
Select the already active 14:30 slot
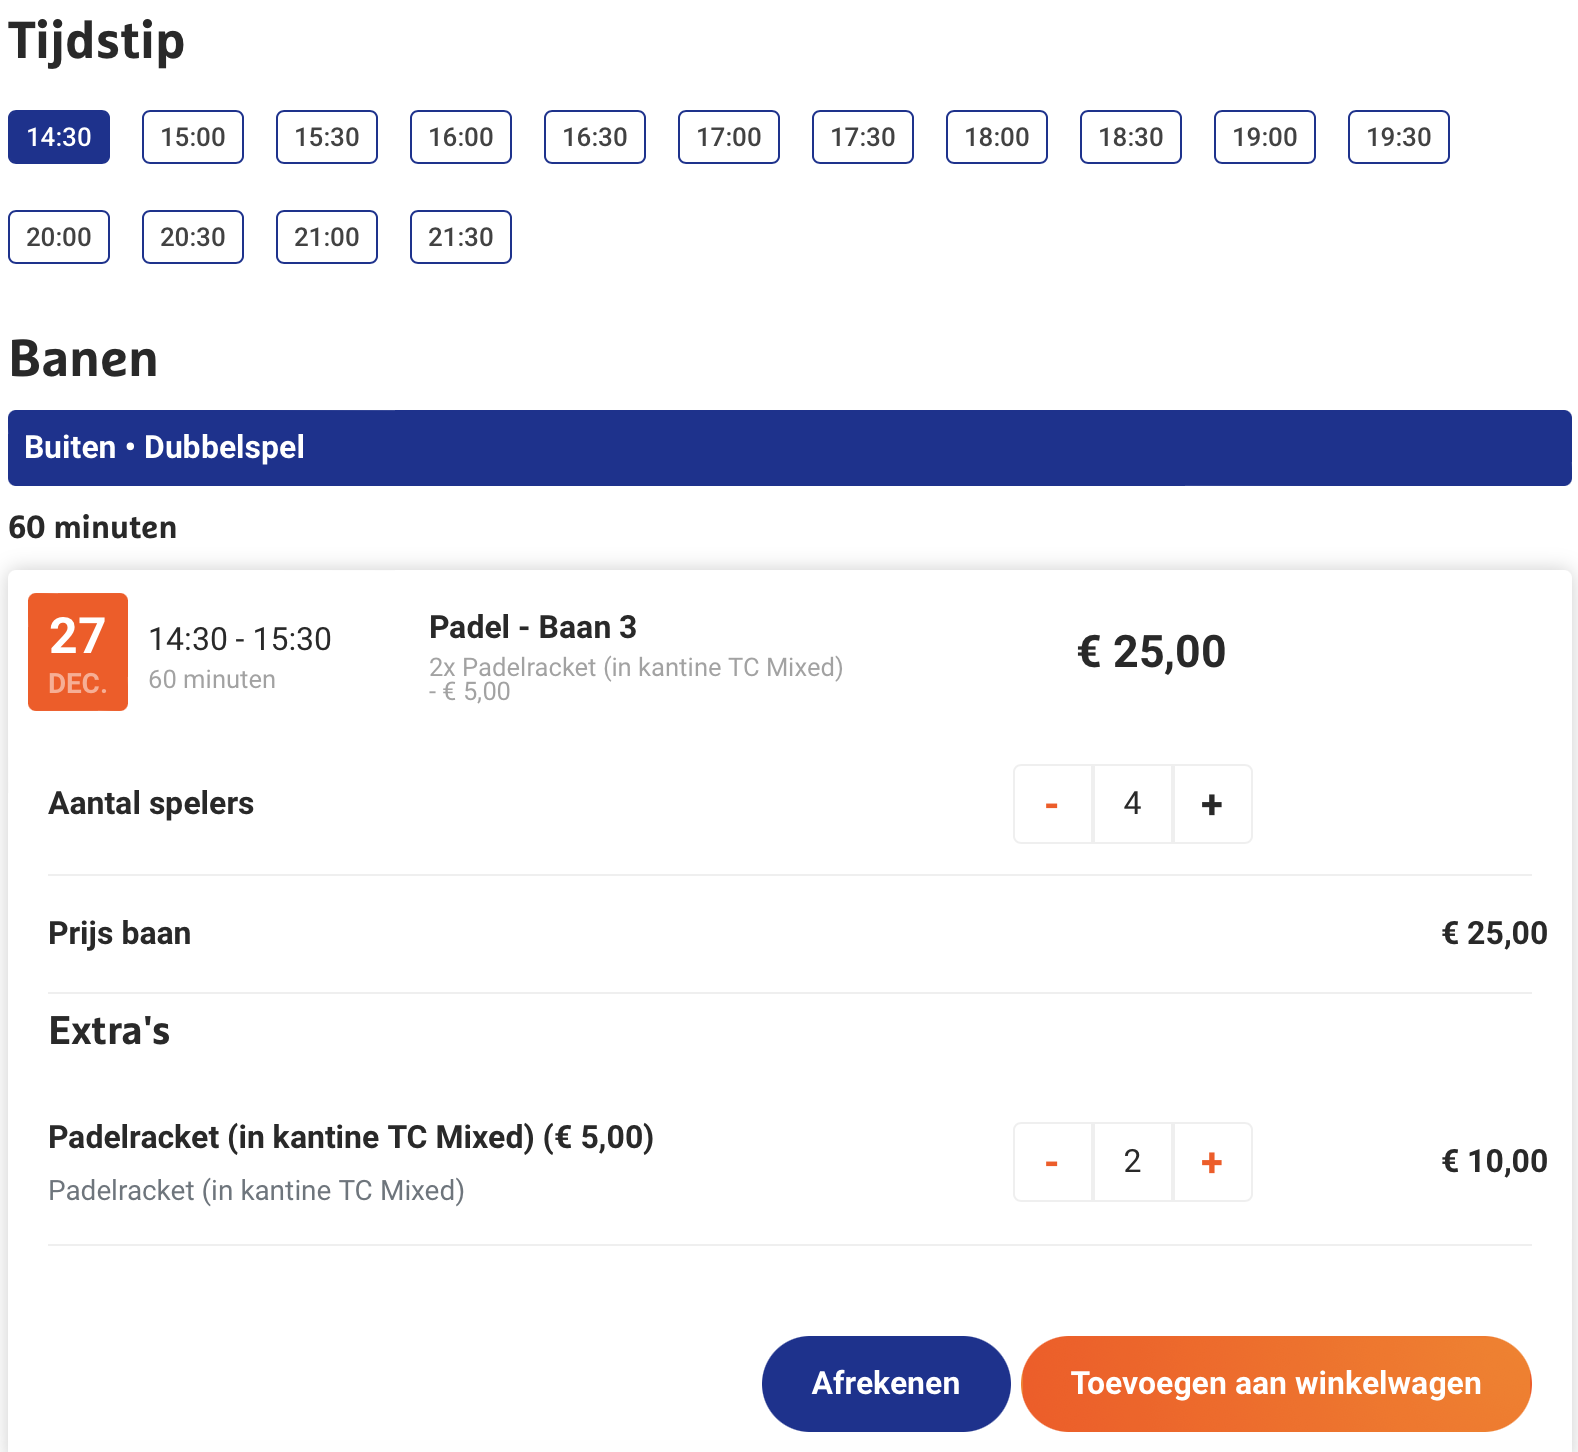(x=59, y=137)
